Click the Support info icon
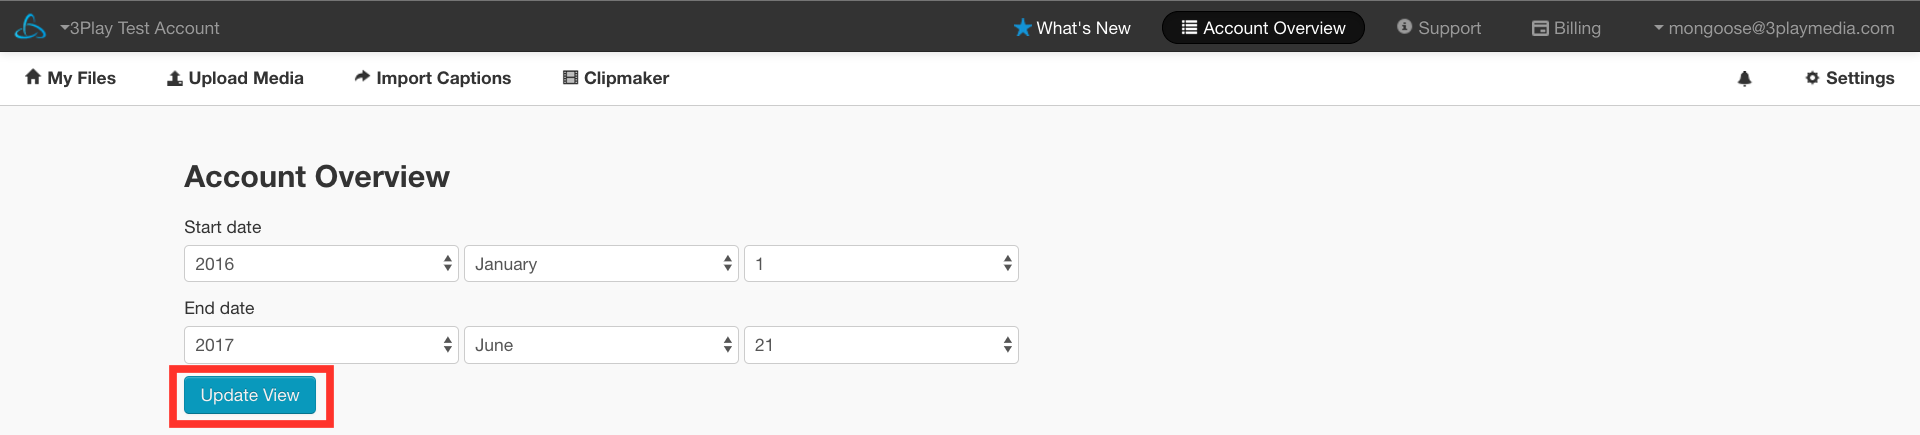 click(x=1405, y=27)
